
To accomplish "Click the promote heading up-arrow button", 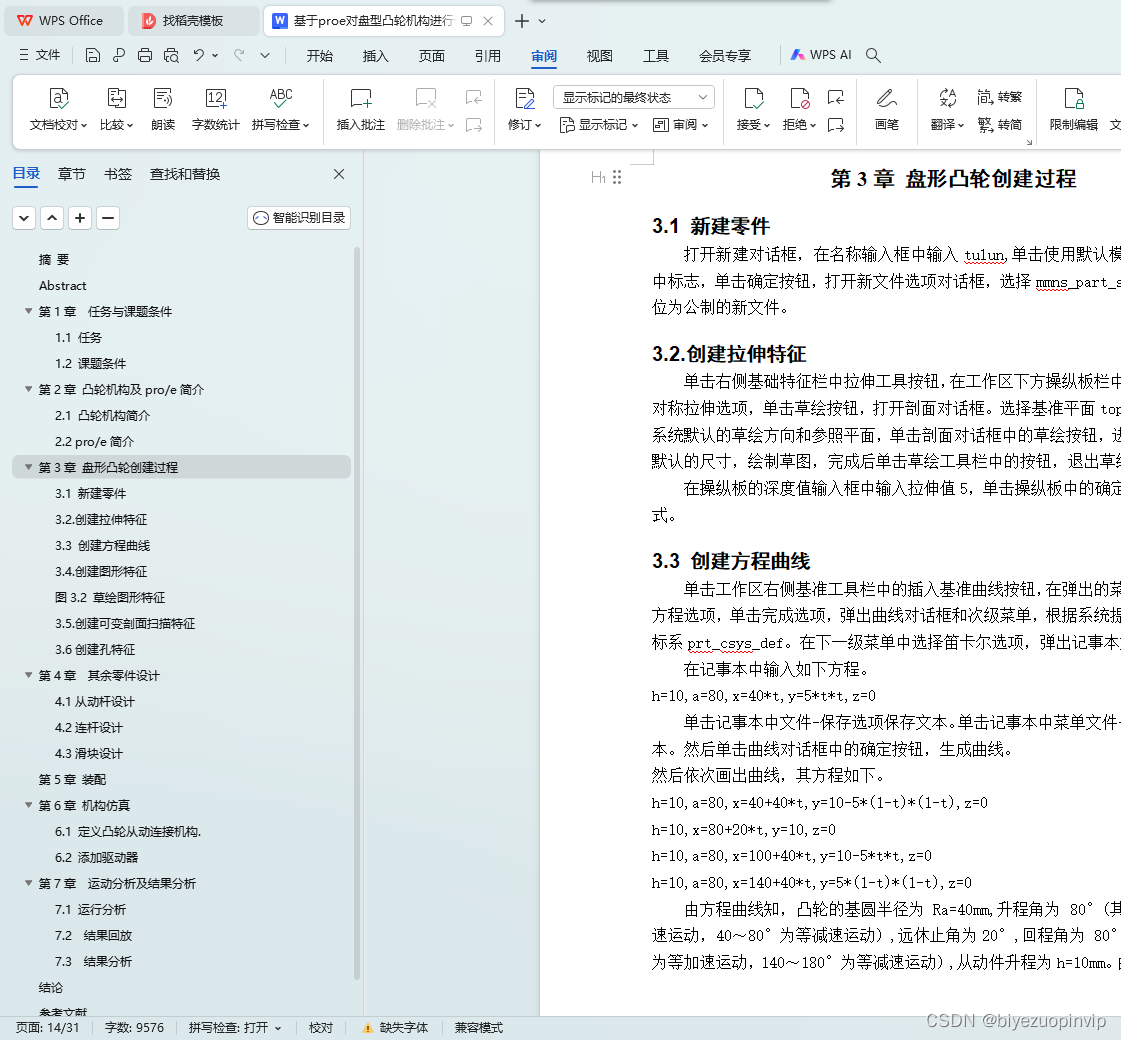I will tap(52, 218).
